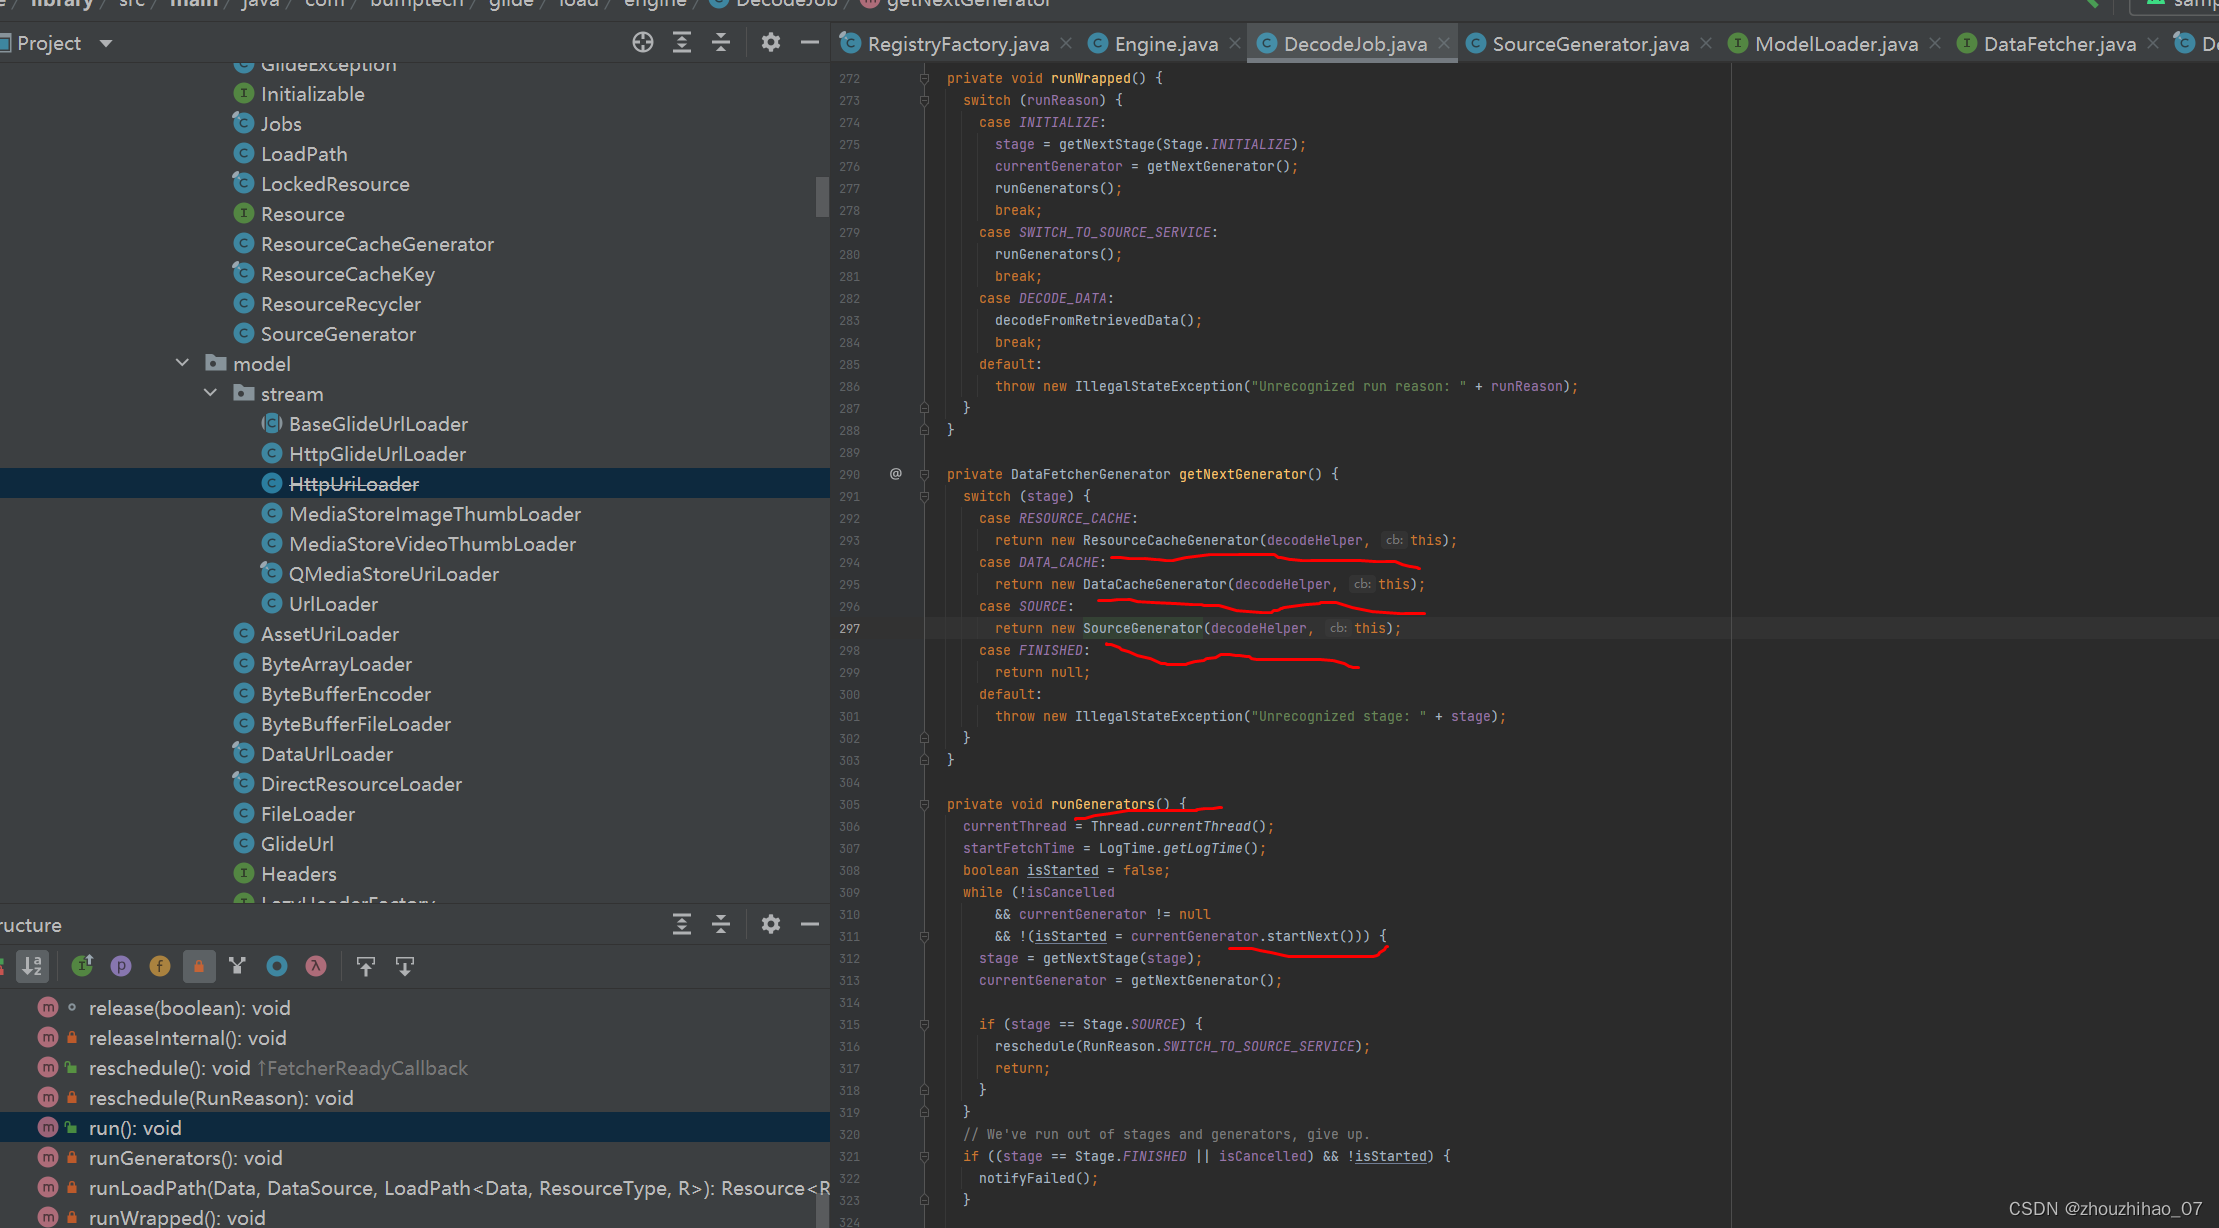This screenshot has width=2219, height=1228.
Task: Click Autoscroll to Source icon
Action: point(366,966)
